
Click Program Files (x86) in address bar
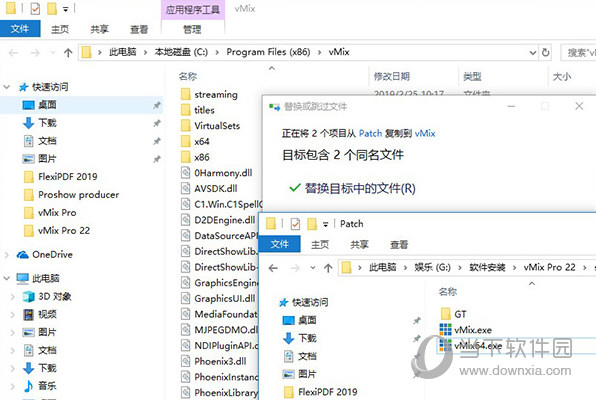[x=268, y=52]
